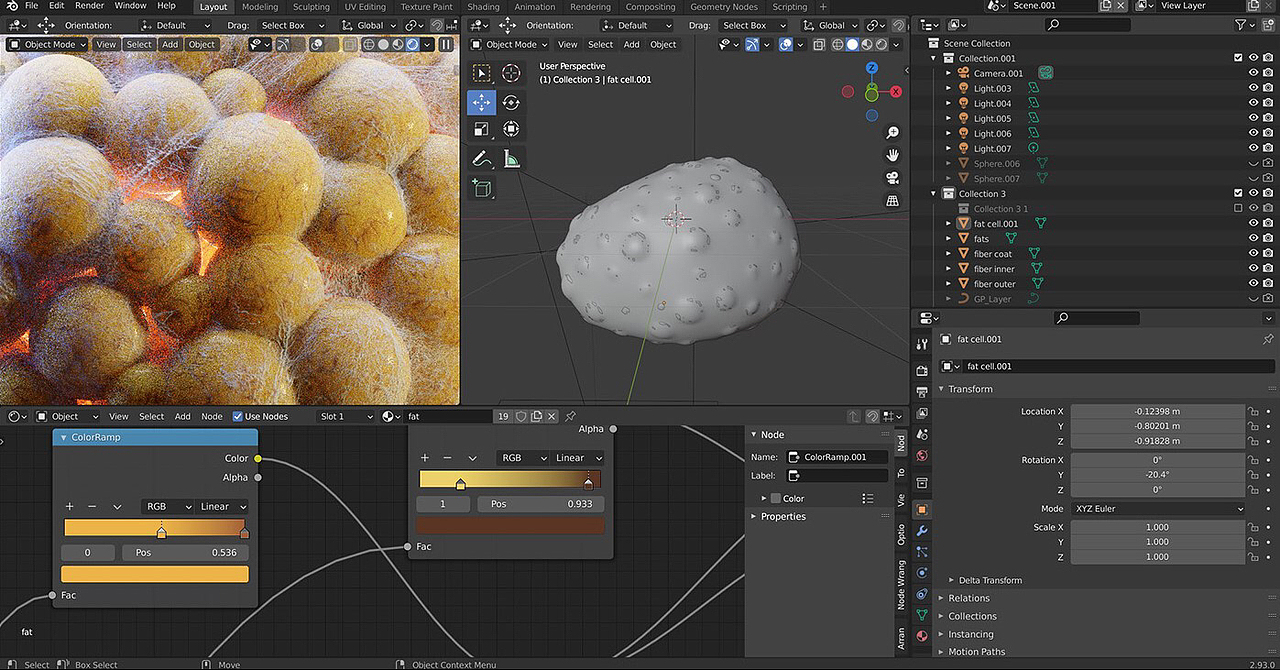Remove color stop from ColorRamp.001 node
The width and height of the screenshot is (1280, 670).
coord(447,458)
